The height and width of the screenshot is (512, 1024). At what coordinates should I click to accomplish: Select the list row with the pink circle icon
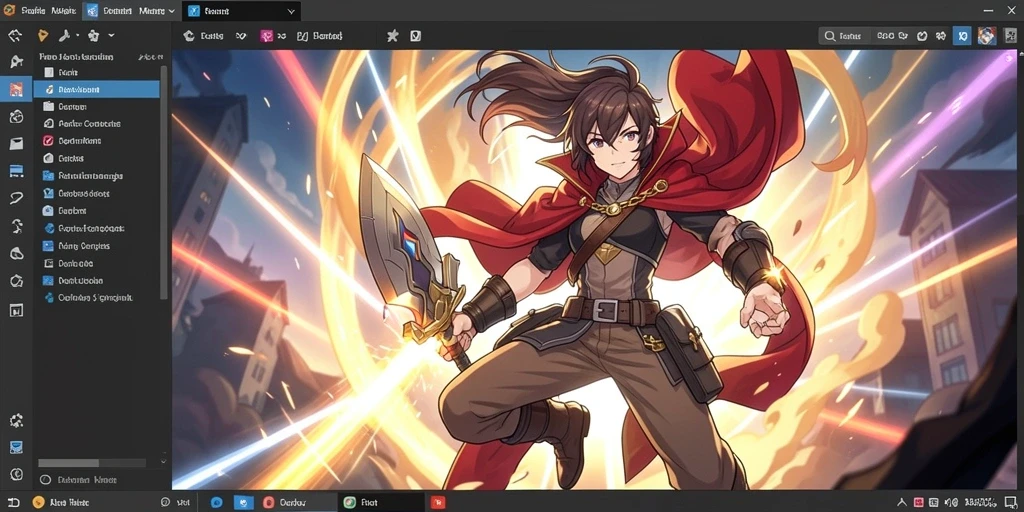[97, 140]
